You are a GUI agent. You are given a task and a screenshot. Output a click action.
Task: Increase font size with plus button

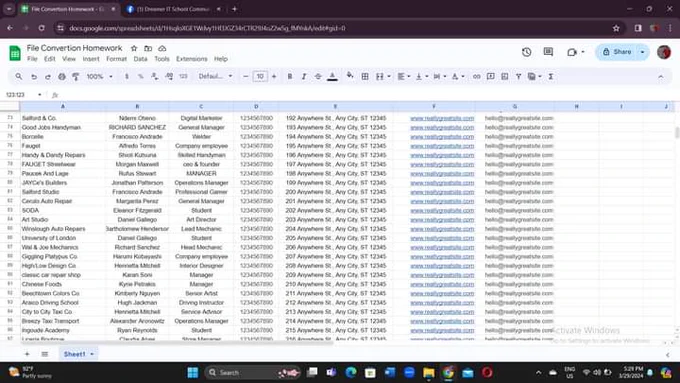[274, 76]
